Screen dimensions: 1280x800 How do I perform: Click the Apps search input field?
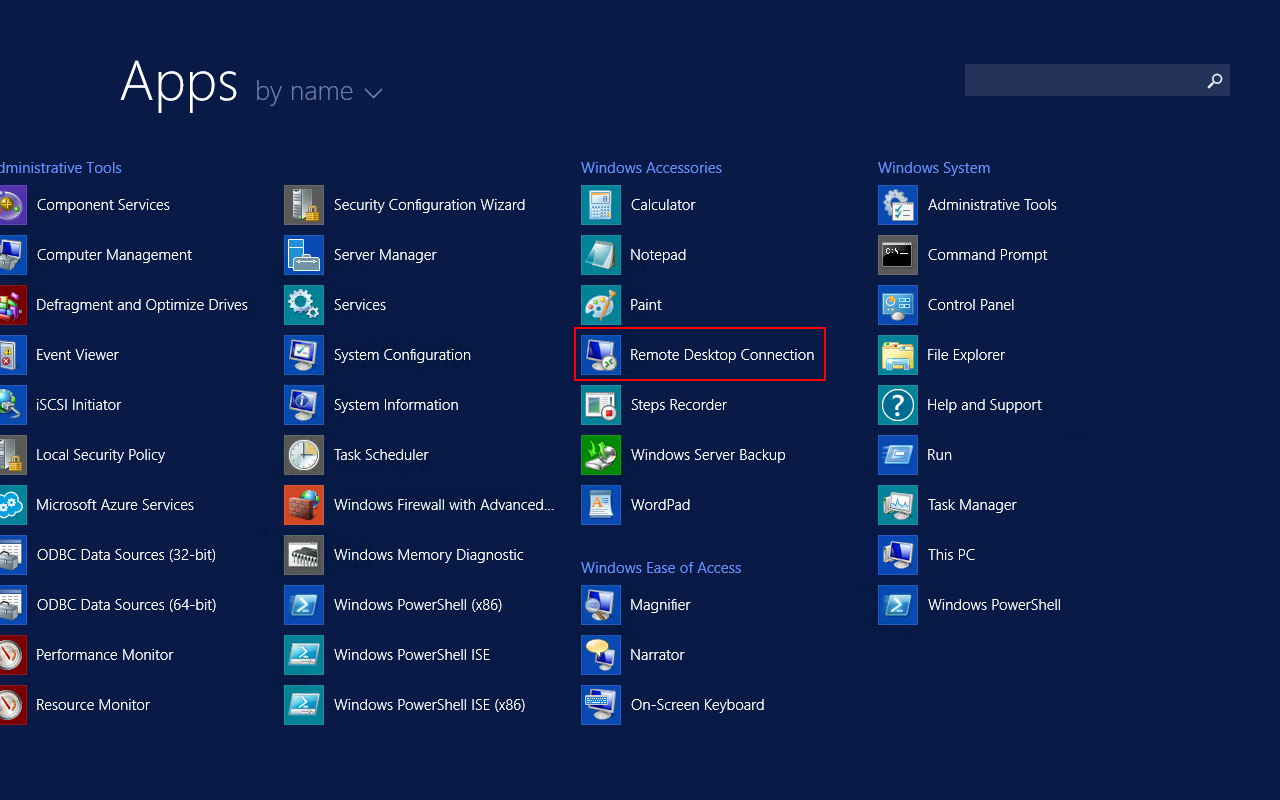click(1082, 80)
